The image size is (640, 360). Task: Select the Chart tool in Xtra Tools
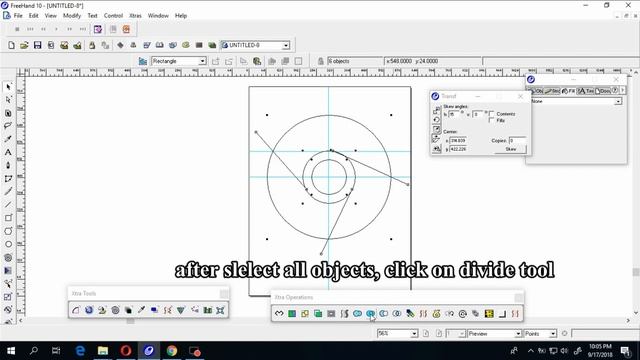[208, 310]
